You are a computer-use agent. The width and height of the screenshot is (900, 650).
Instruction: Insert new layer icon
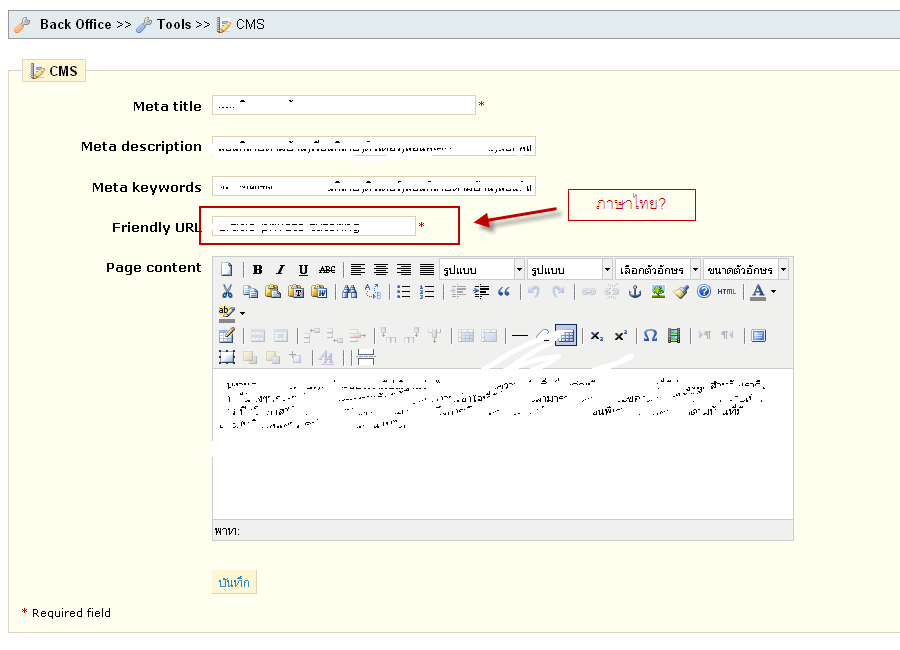coord(227,357)
